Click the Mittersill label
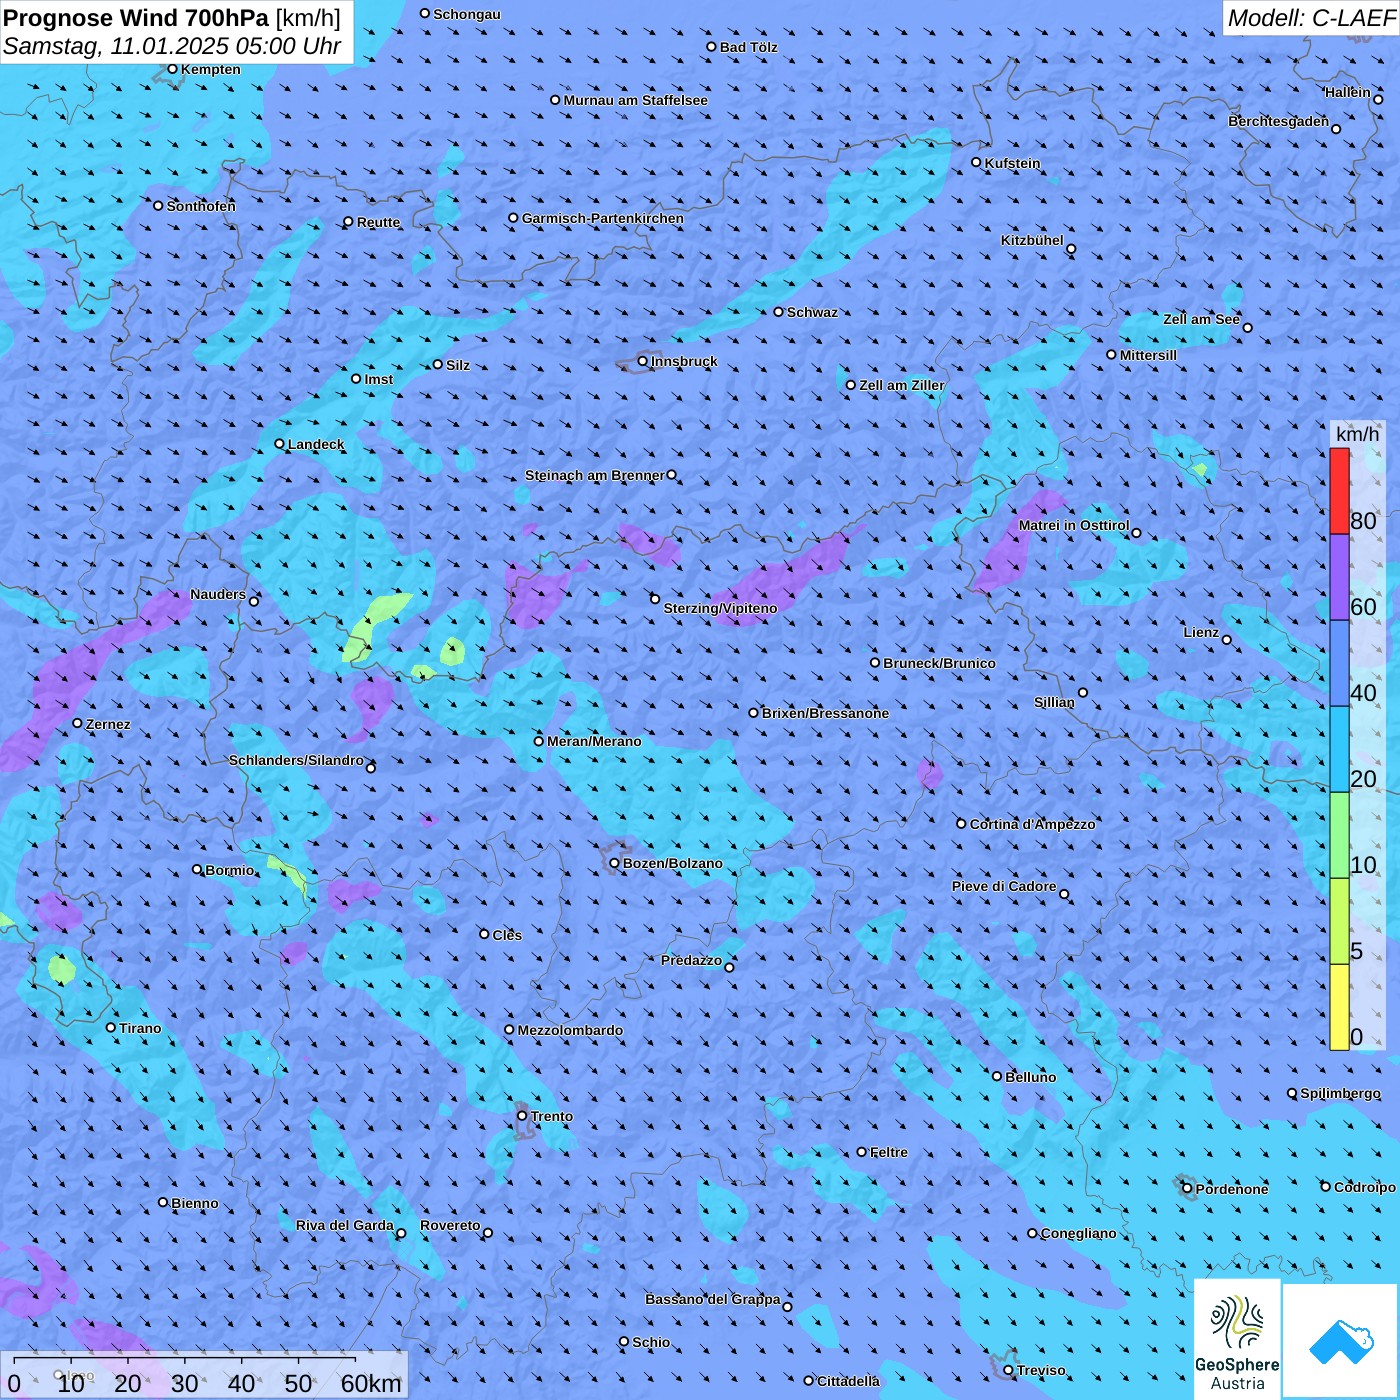Screen dimensions: 1400x1400 point(1148,355)
